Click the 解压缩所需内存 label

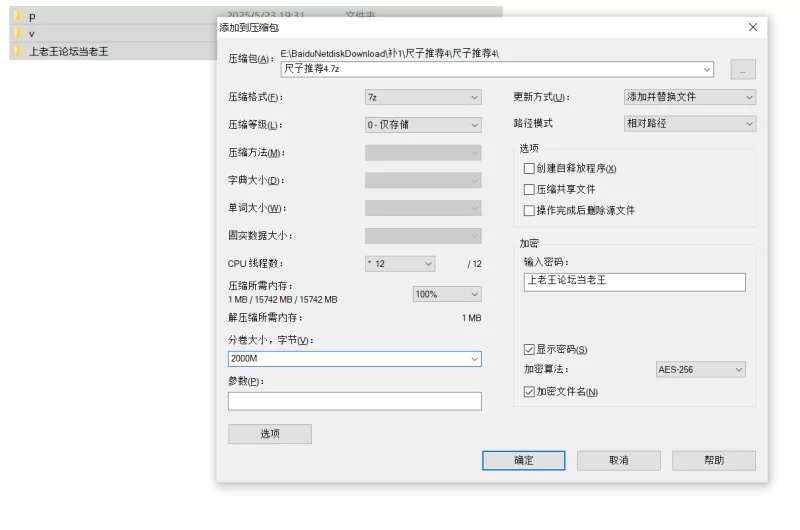coord(265,317)
